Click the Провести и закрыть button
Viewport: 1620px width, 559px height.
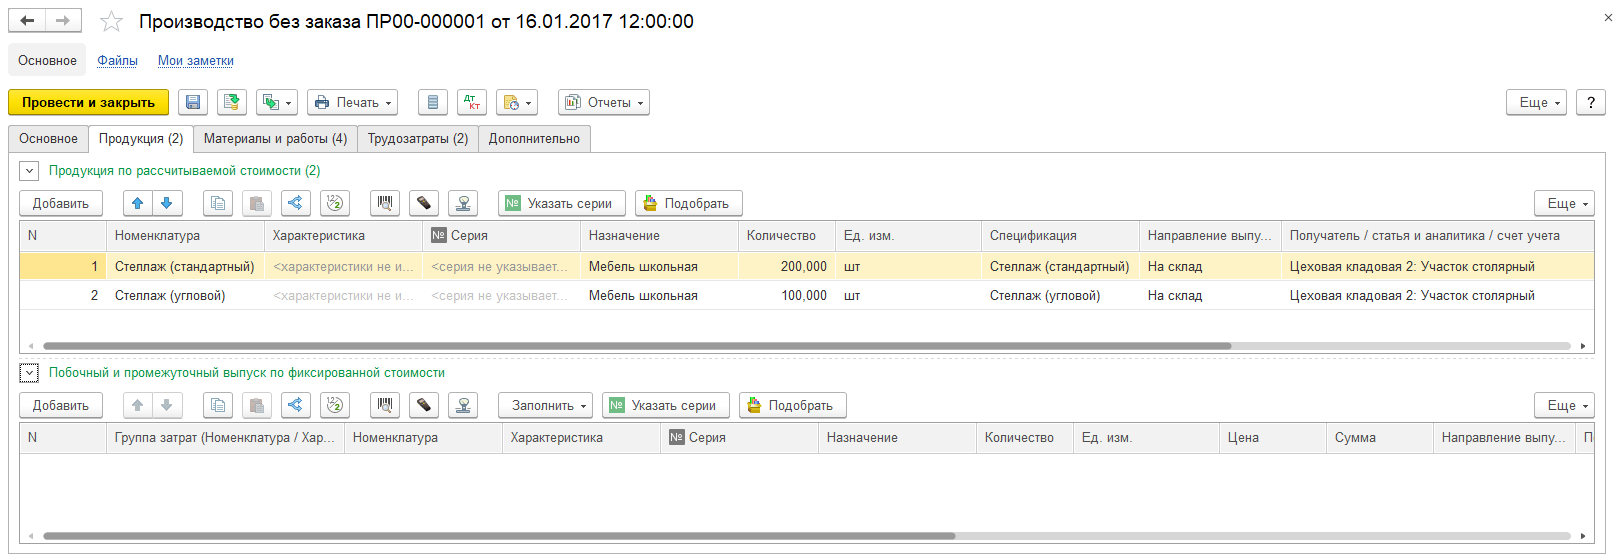pyautogui.click(x=88, y=102)
